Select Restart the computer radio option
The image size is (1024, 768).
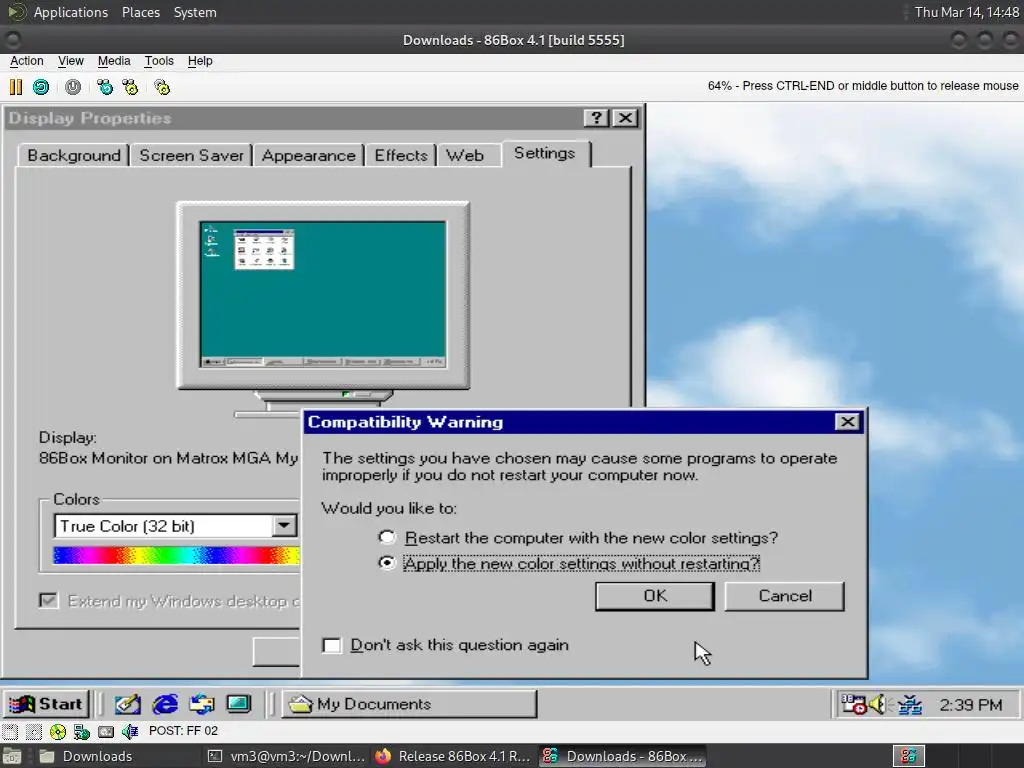[x=387, y=537]
